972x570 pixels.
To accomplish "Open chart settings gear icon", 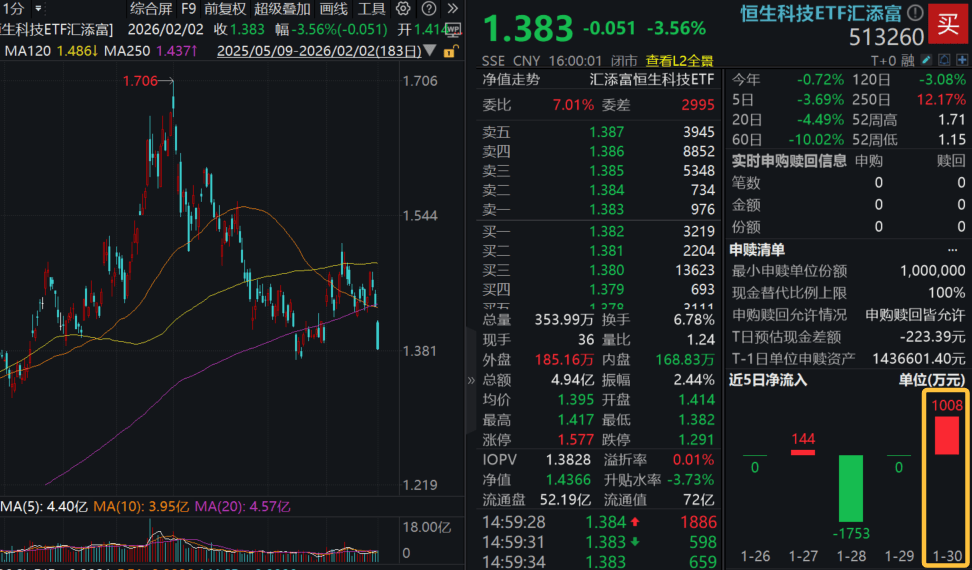I will coord(402,8).
